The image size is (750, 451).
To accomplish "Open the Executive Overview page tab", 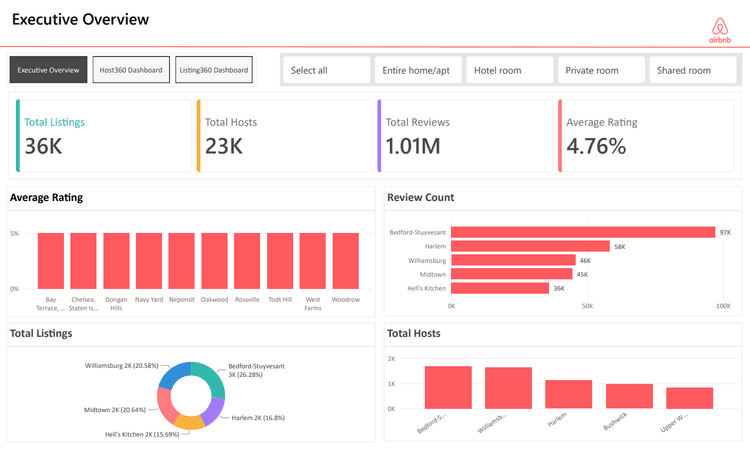I will (48, 70).
